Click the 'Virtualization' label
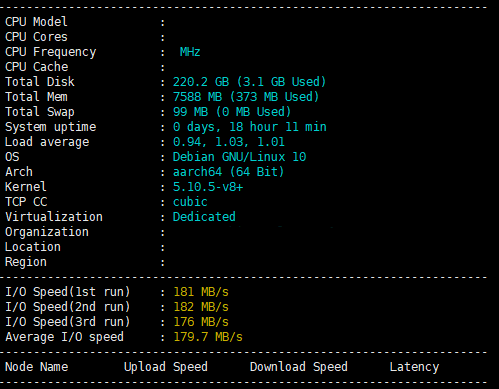 (54, 217)
